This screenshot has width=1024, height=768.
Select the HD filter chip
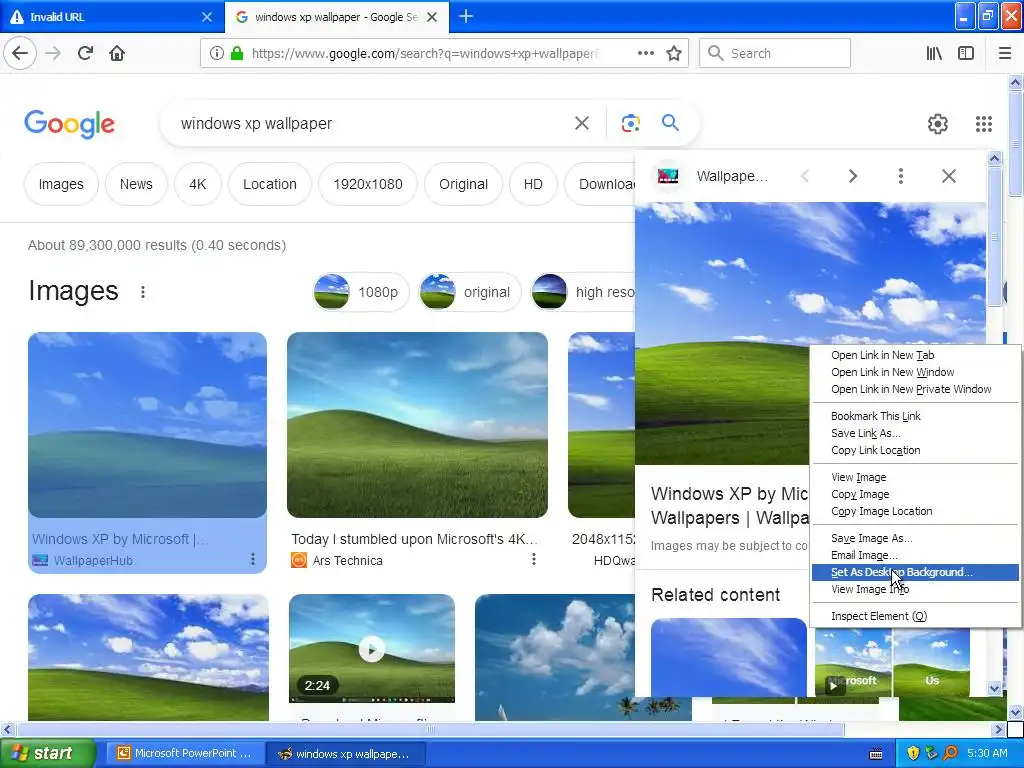[x=533, y=184]
